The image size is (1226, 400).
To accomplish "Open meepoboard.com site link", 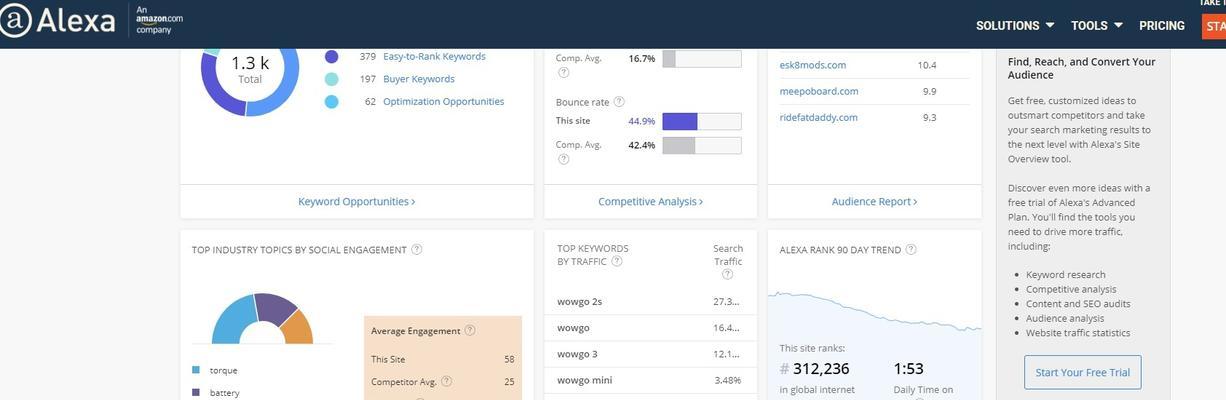I will point(819,91).
